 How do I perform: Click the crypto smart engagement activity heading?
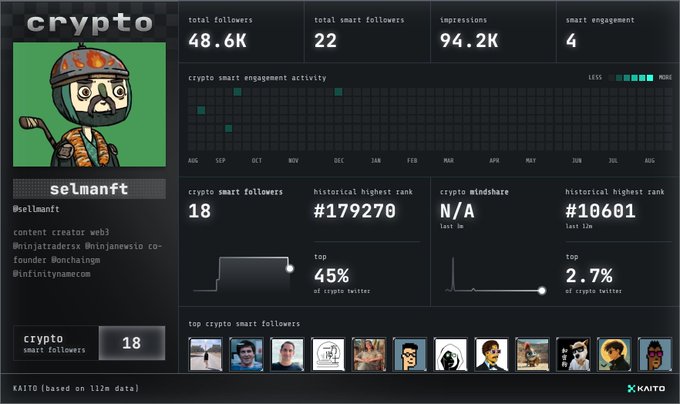pyautogui.click(x=257, y=78)
